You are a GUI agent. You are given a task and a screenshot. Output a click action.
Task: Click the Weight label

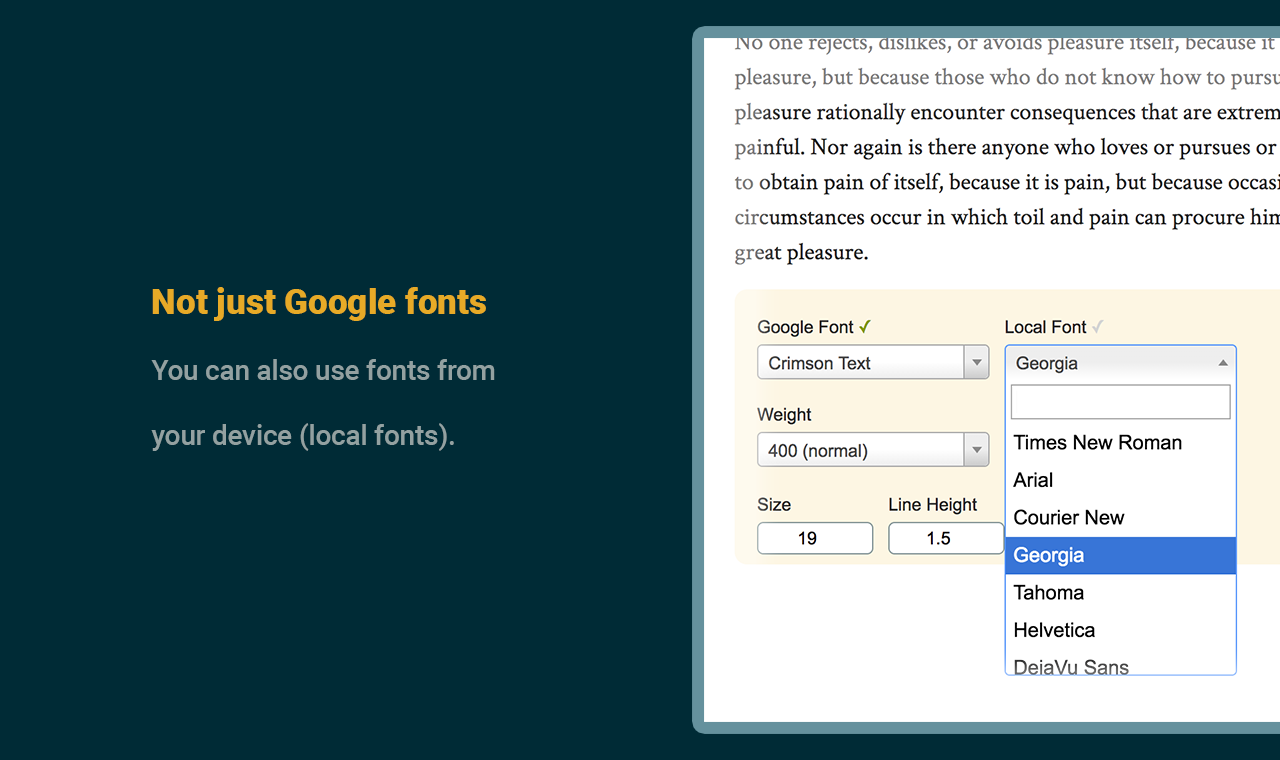(784, 415)
